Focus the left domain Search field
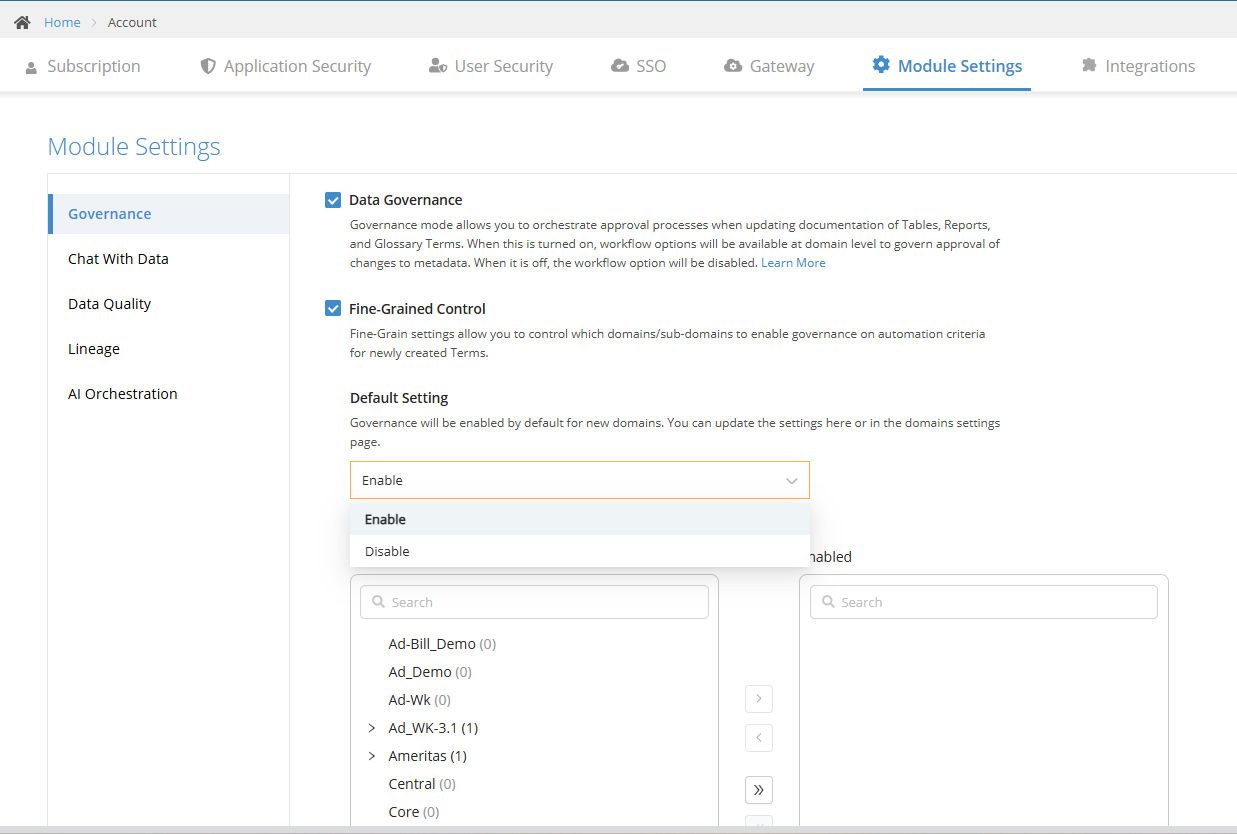 coord(534,602)
